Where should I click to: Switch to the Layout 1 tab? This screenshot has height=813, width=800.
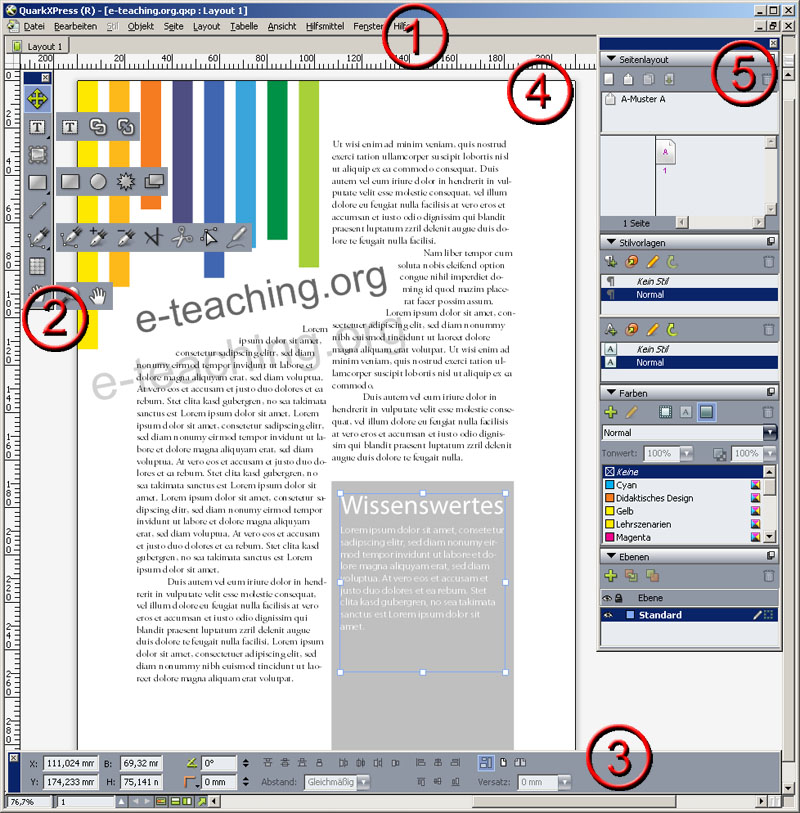39,46
